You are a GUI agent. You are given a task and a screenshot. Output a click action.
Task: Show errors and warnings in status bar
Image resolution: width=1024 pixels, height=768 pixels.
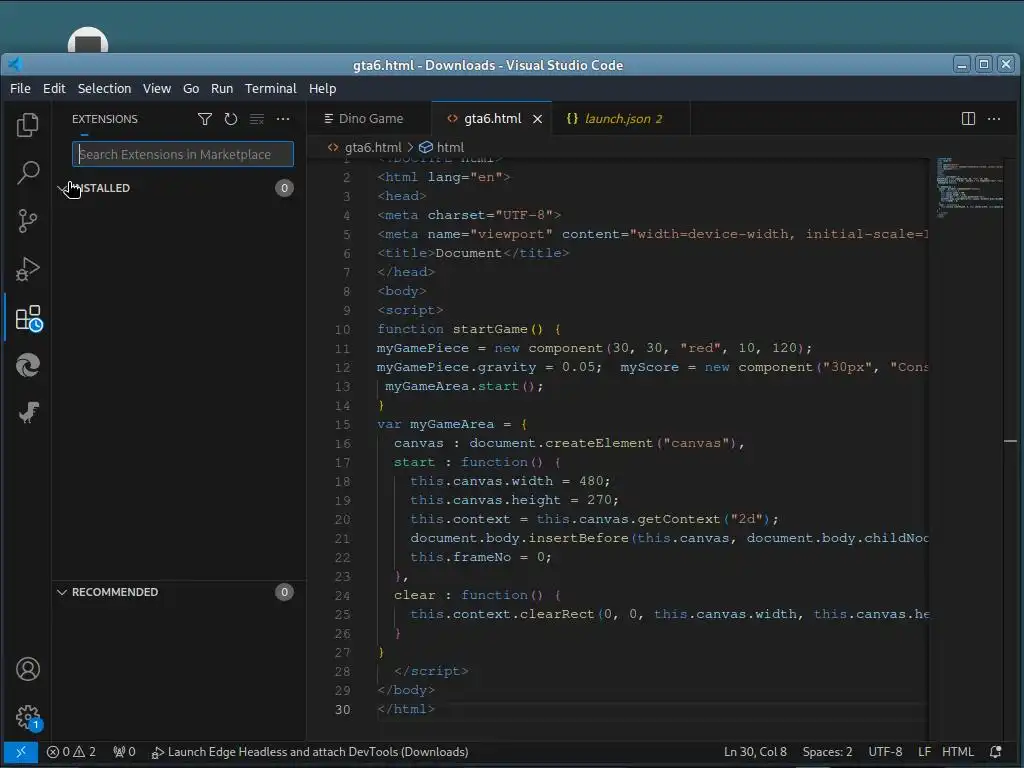click(x=71, y=752)
